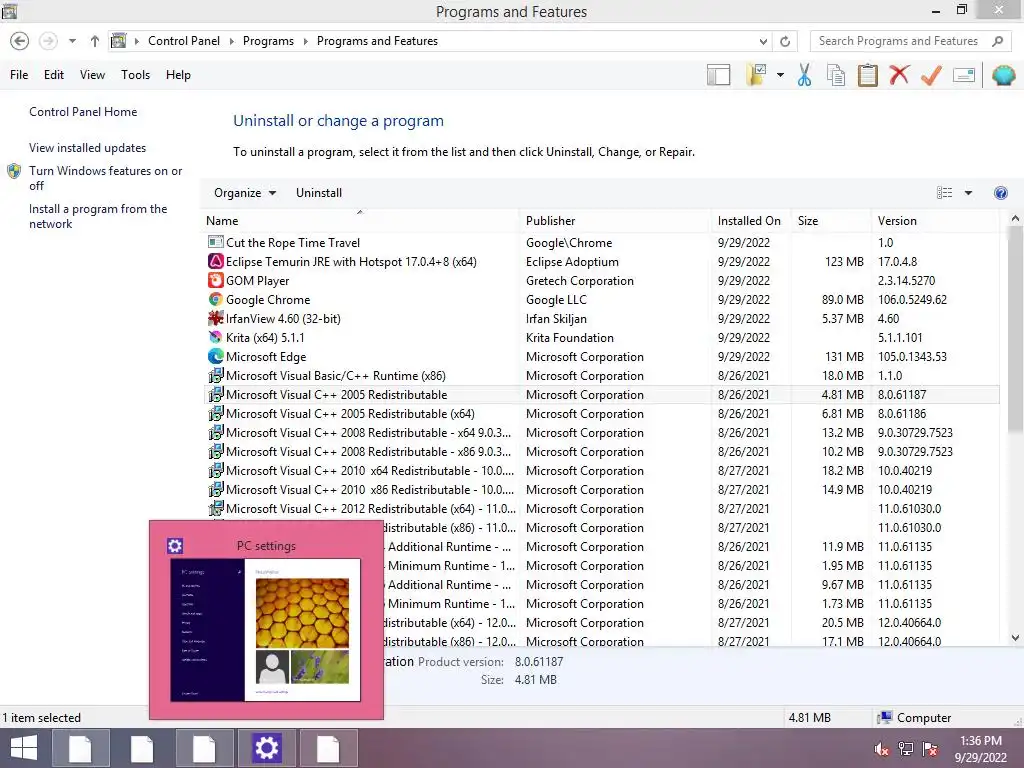Click the search magnifier icon
This screenshot has width=1024, height=768.
pyautogui.click(x=997, y=41)
